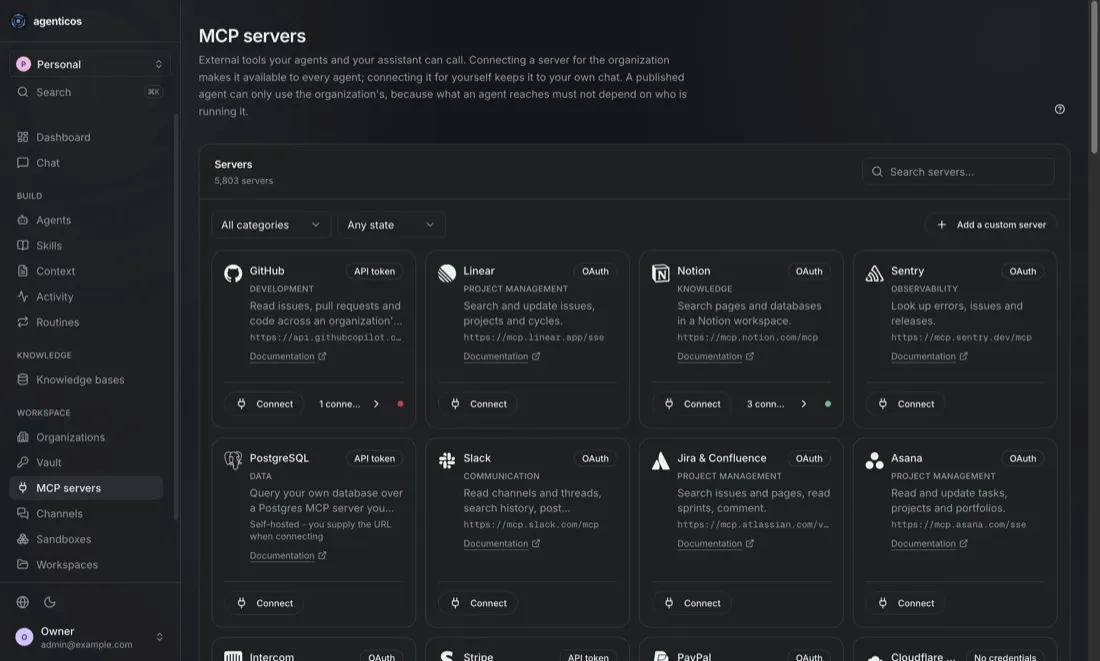Connect the PostgreSQL server
1100x661 pixels.
[264, 603]
